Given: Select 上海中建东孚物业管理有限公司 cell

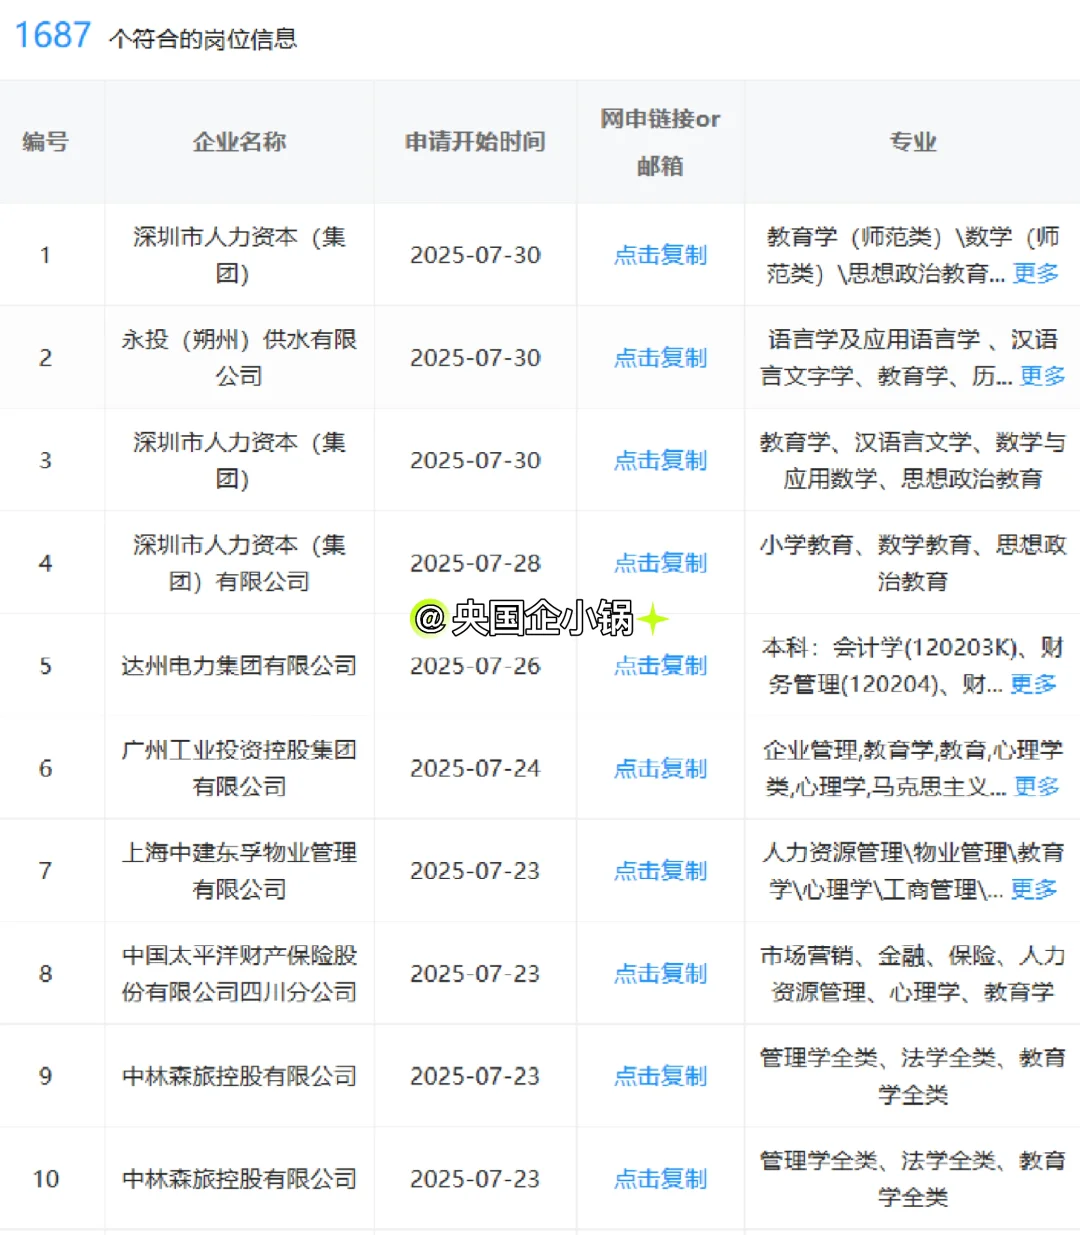Looking at the screenshot, I should (239, 871).
